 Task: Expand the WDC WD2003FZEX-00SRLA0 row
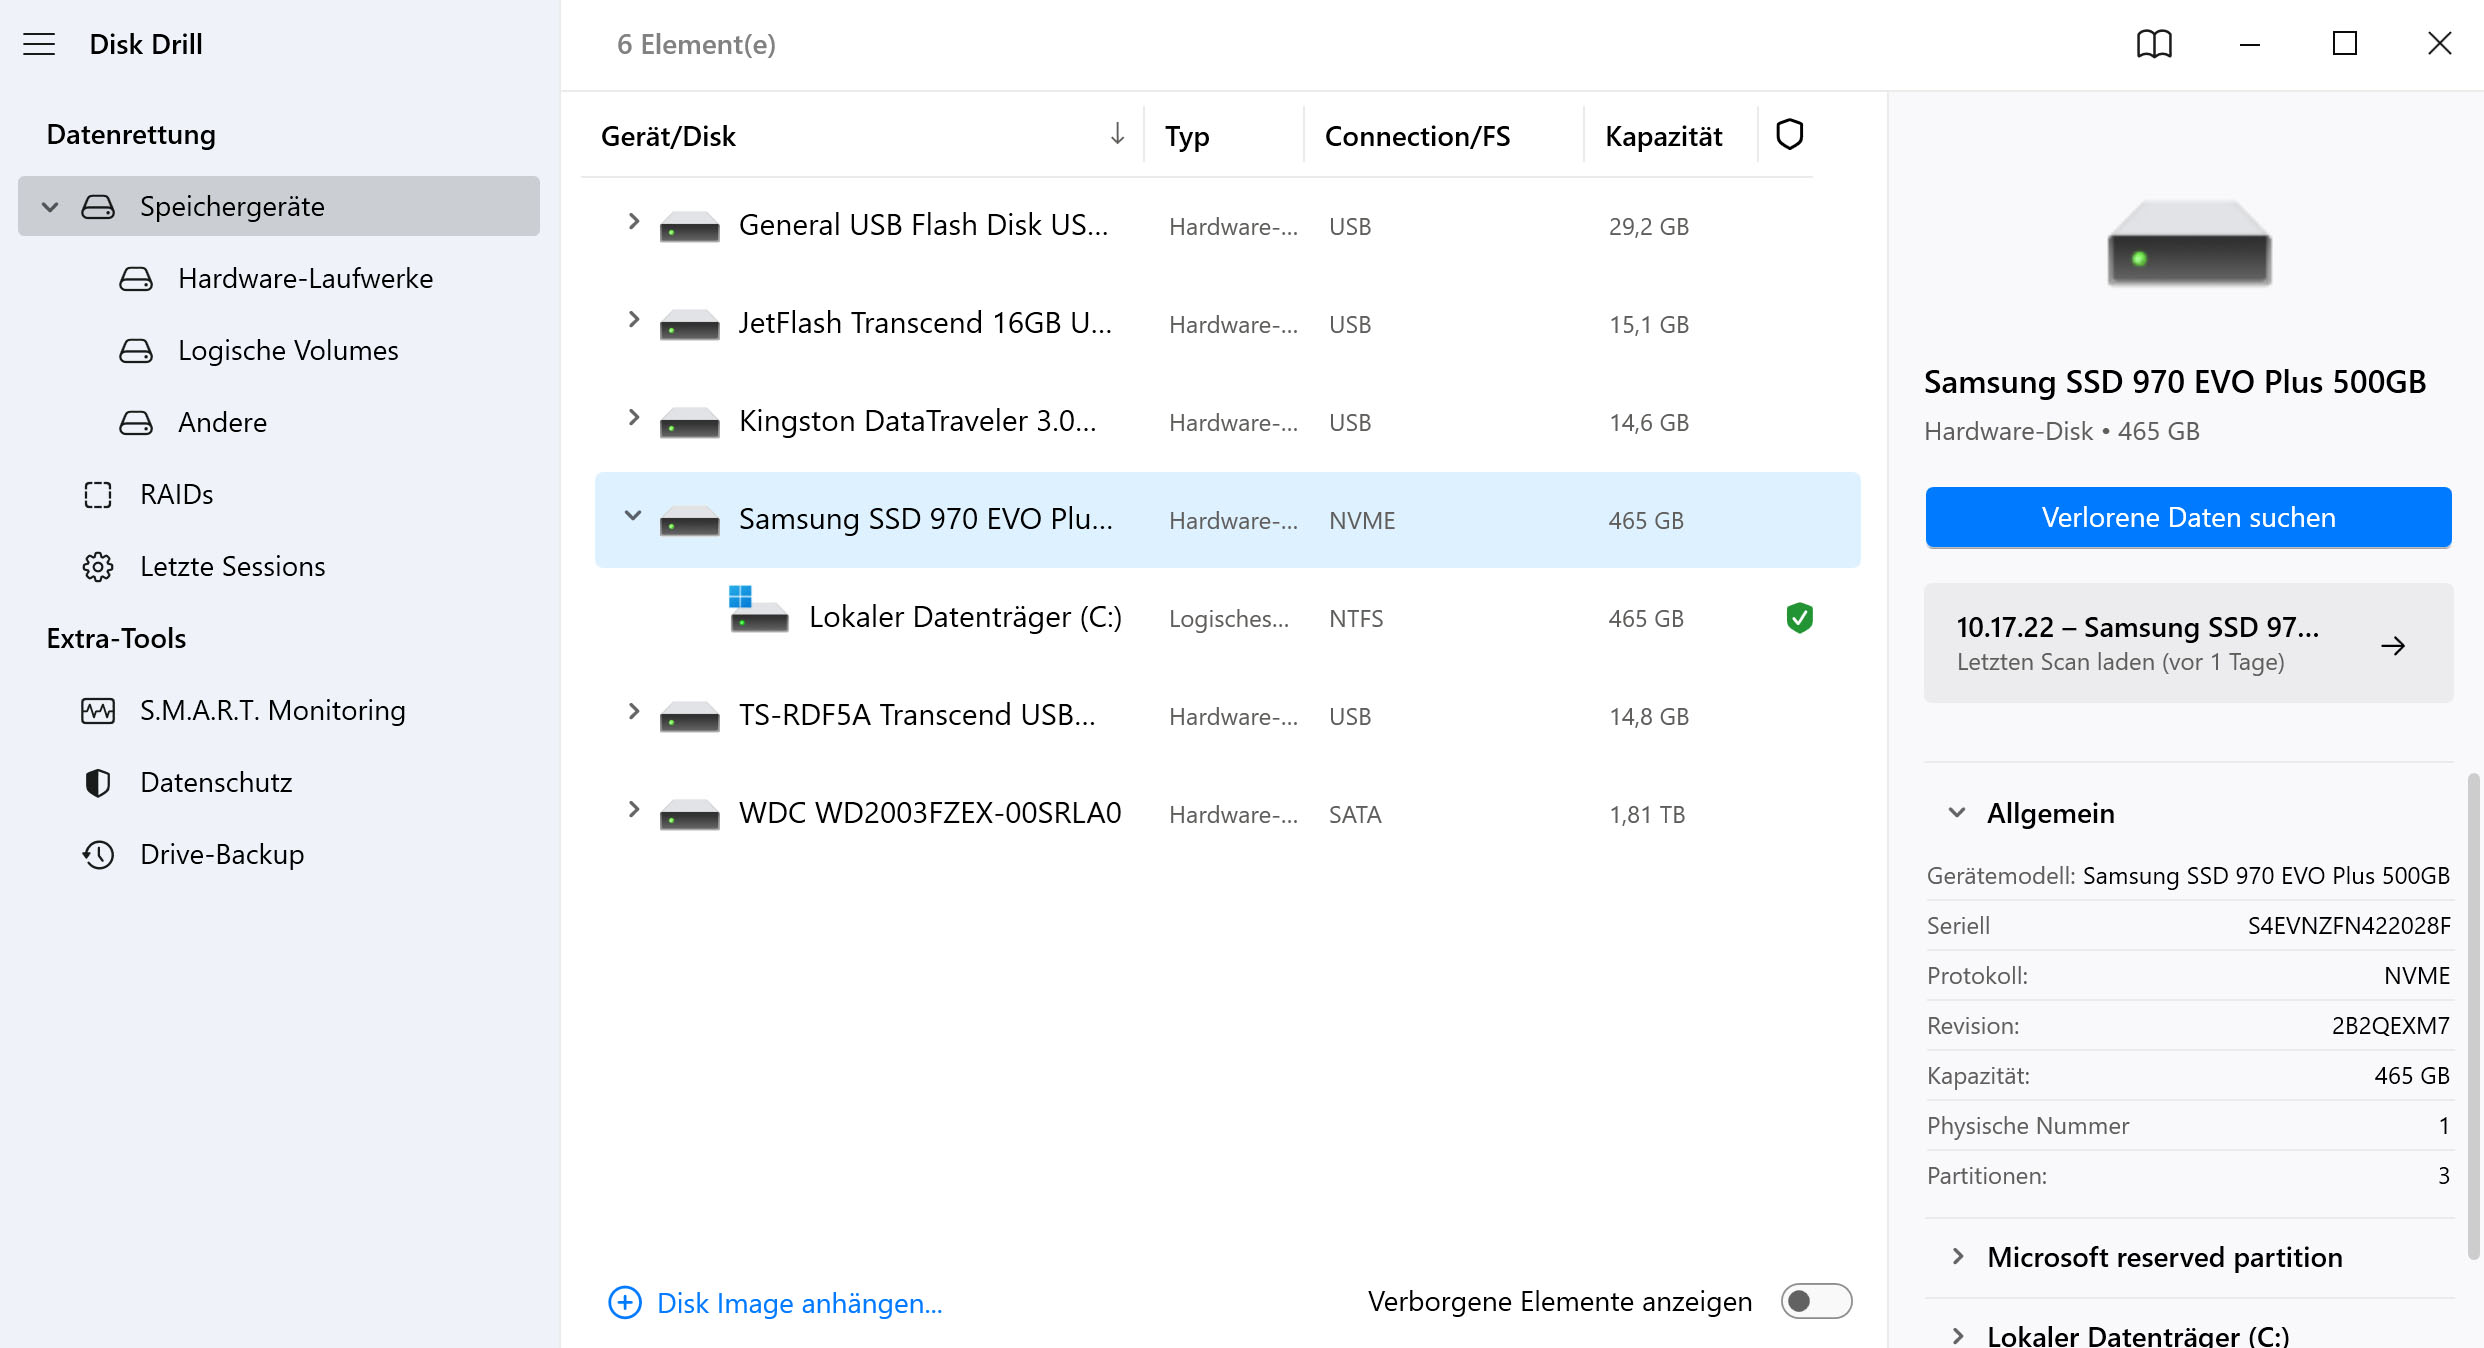pyautogui.click(x=633, y=809)
